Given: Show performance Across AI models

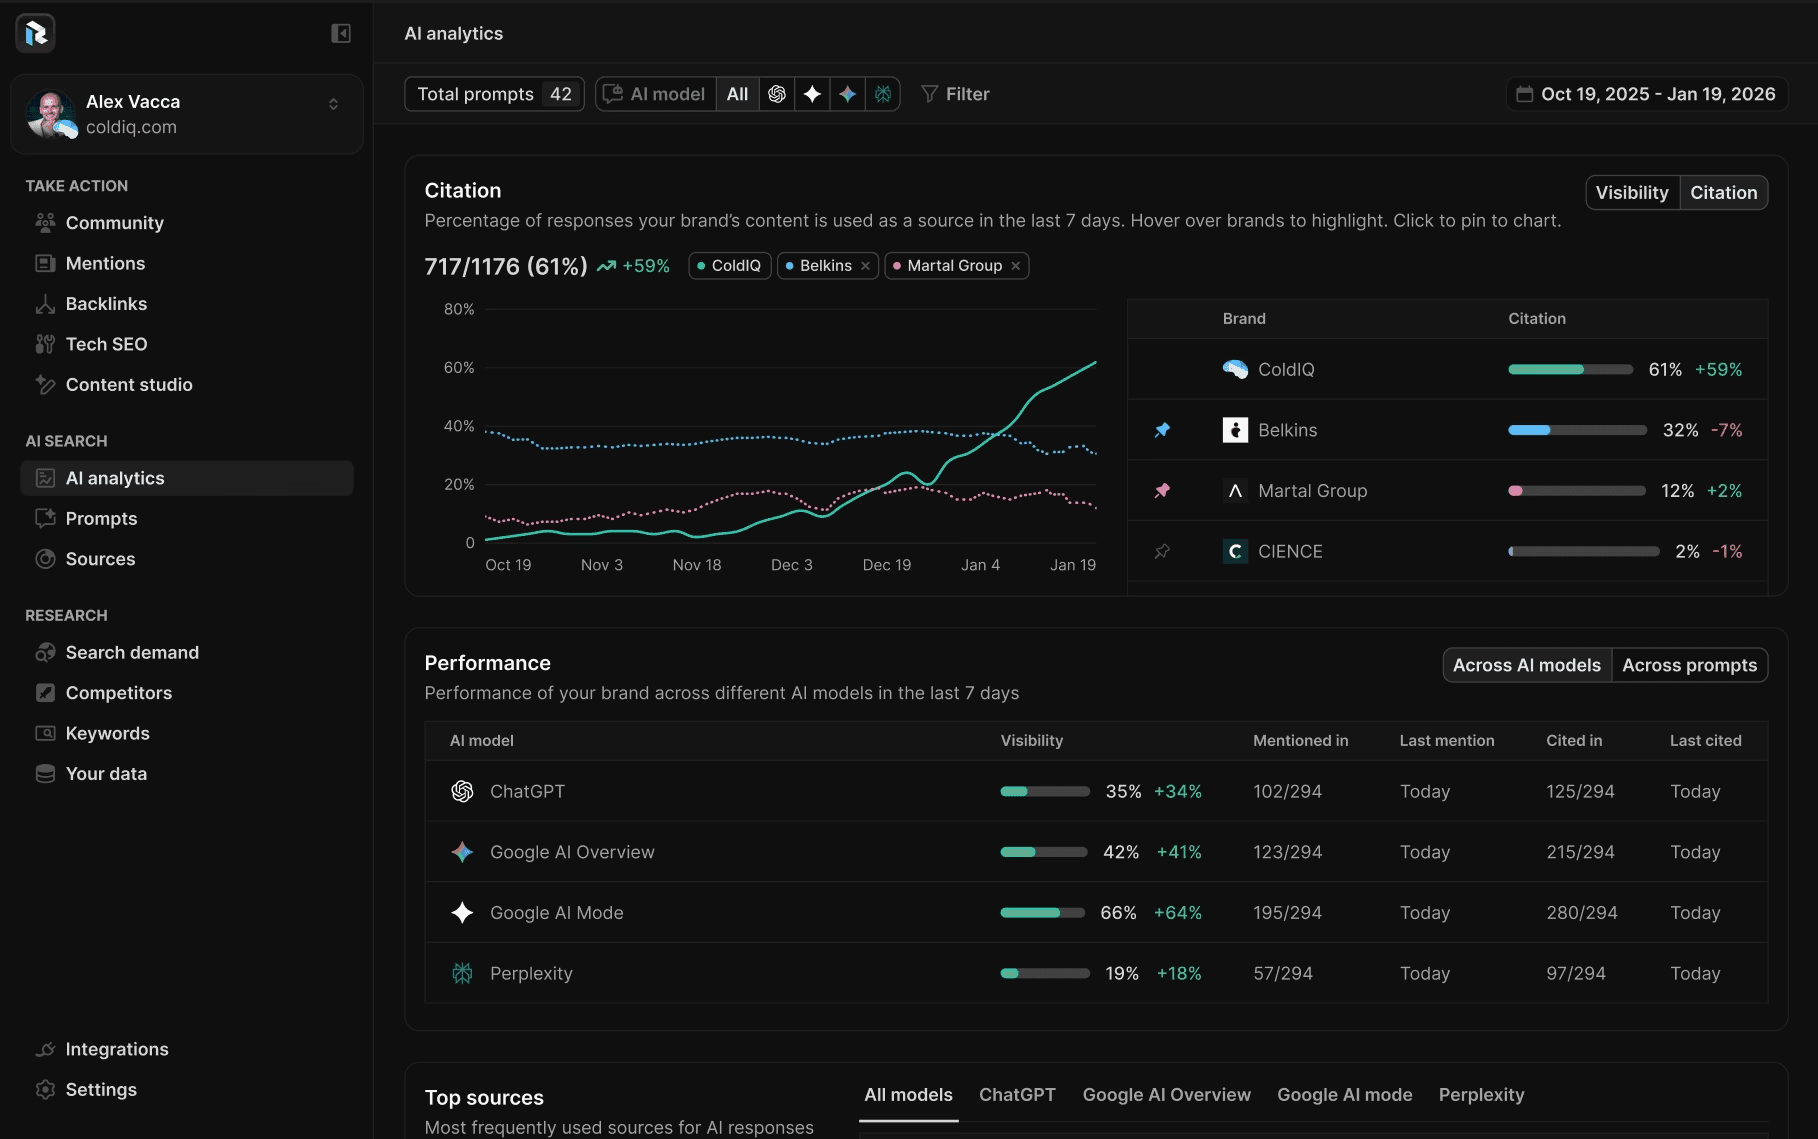Looking at the screenshot, I should coord(1527,666).
